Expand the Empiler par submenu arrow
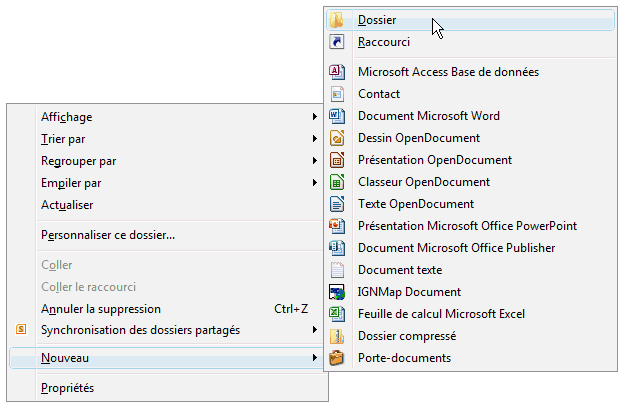Viewport: 623px width, 409px height. pyautogui.click(x=315, y=182)
